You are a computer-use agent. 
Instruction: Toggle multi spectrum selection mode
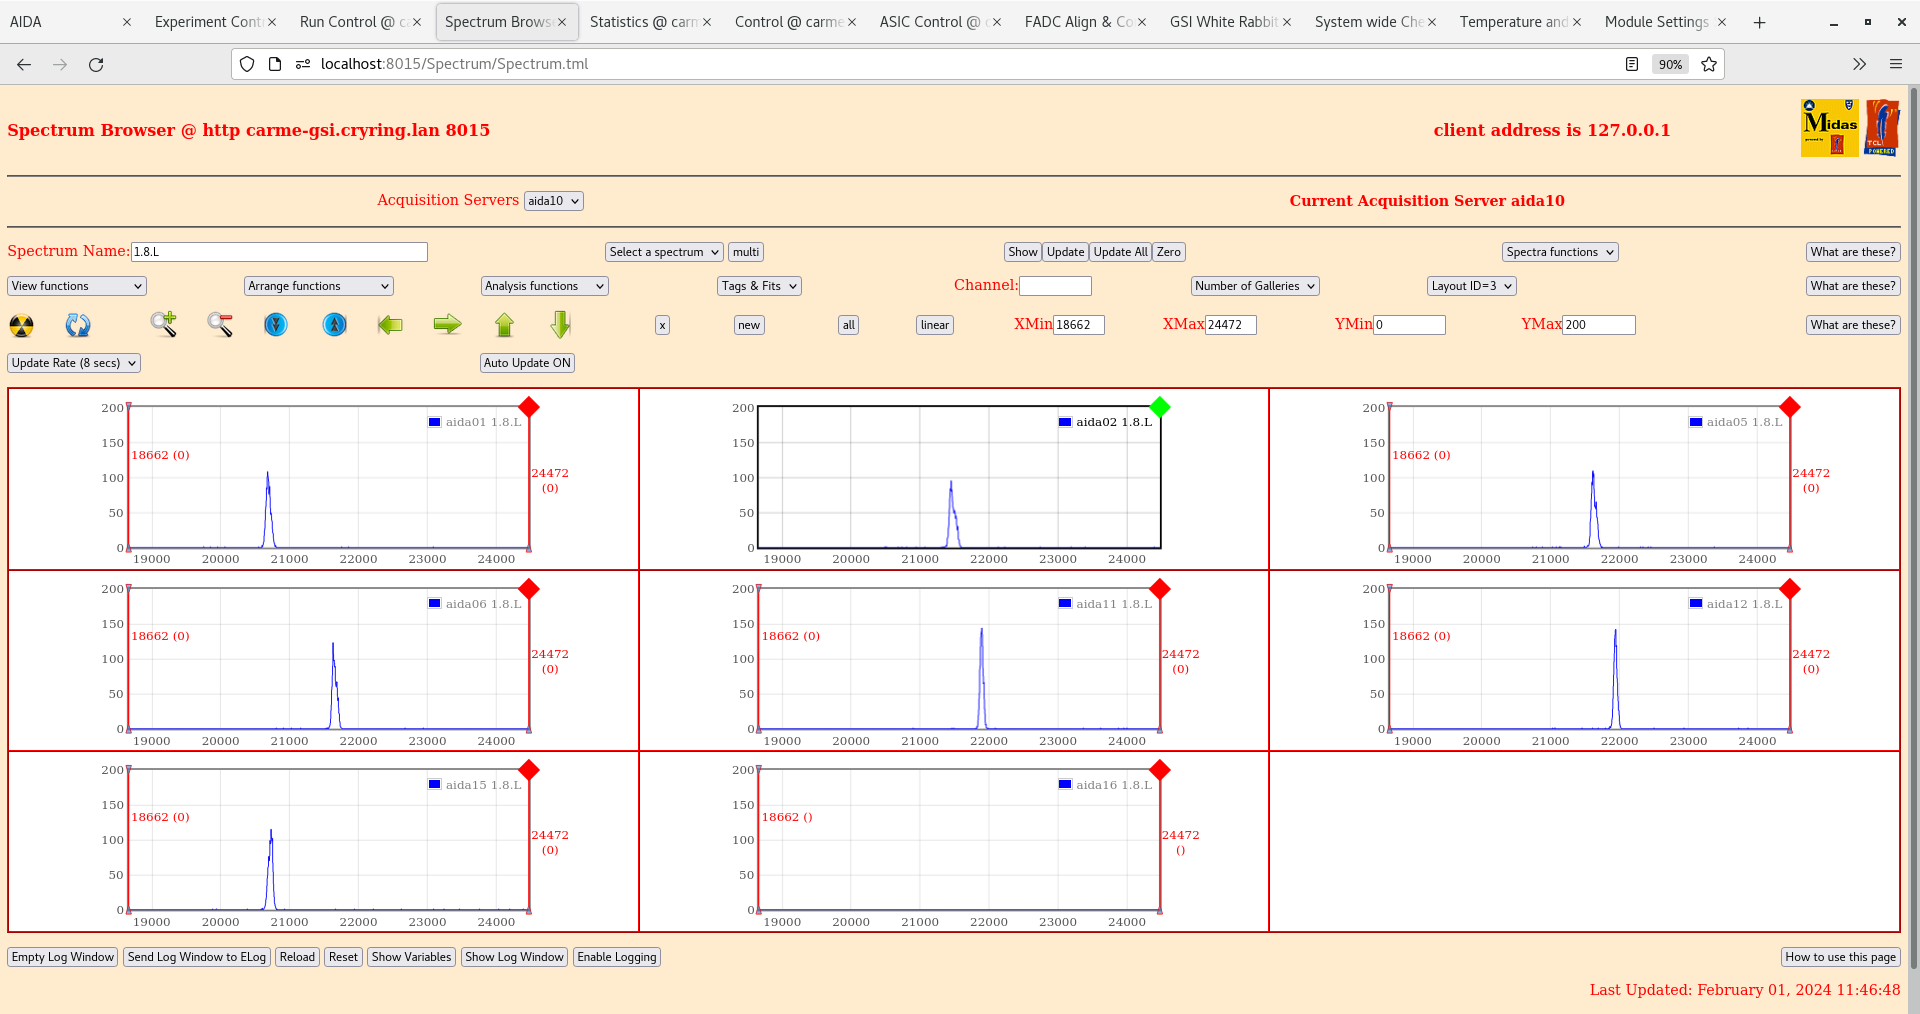[x=745, y=251]
